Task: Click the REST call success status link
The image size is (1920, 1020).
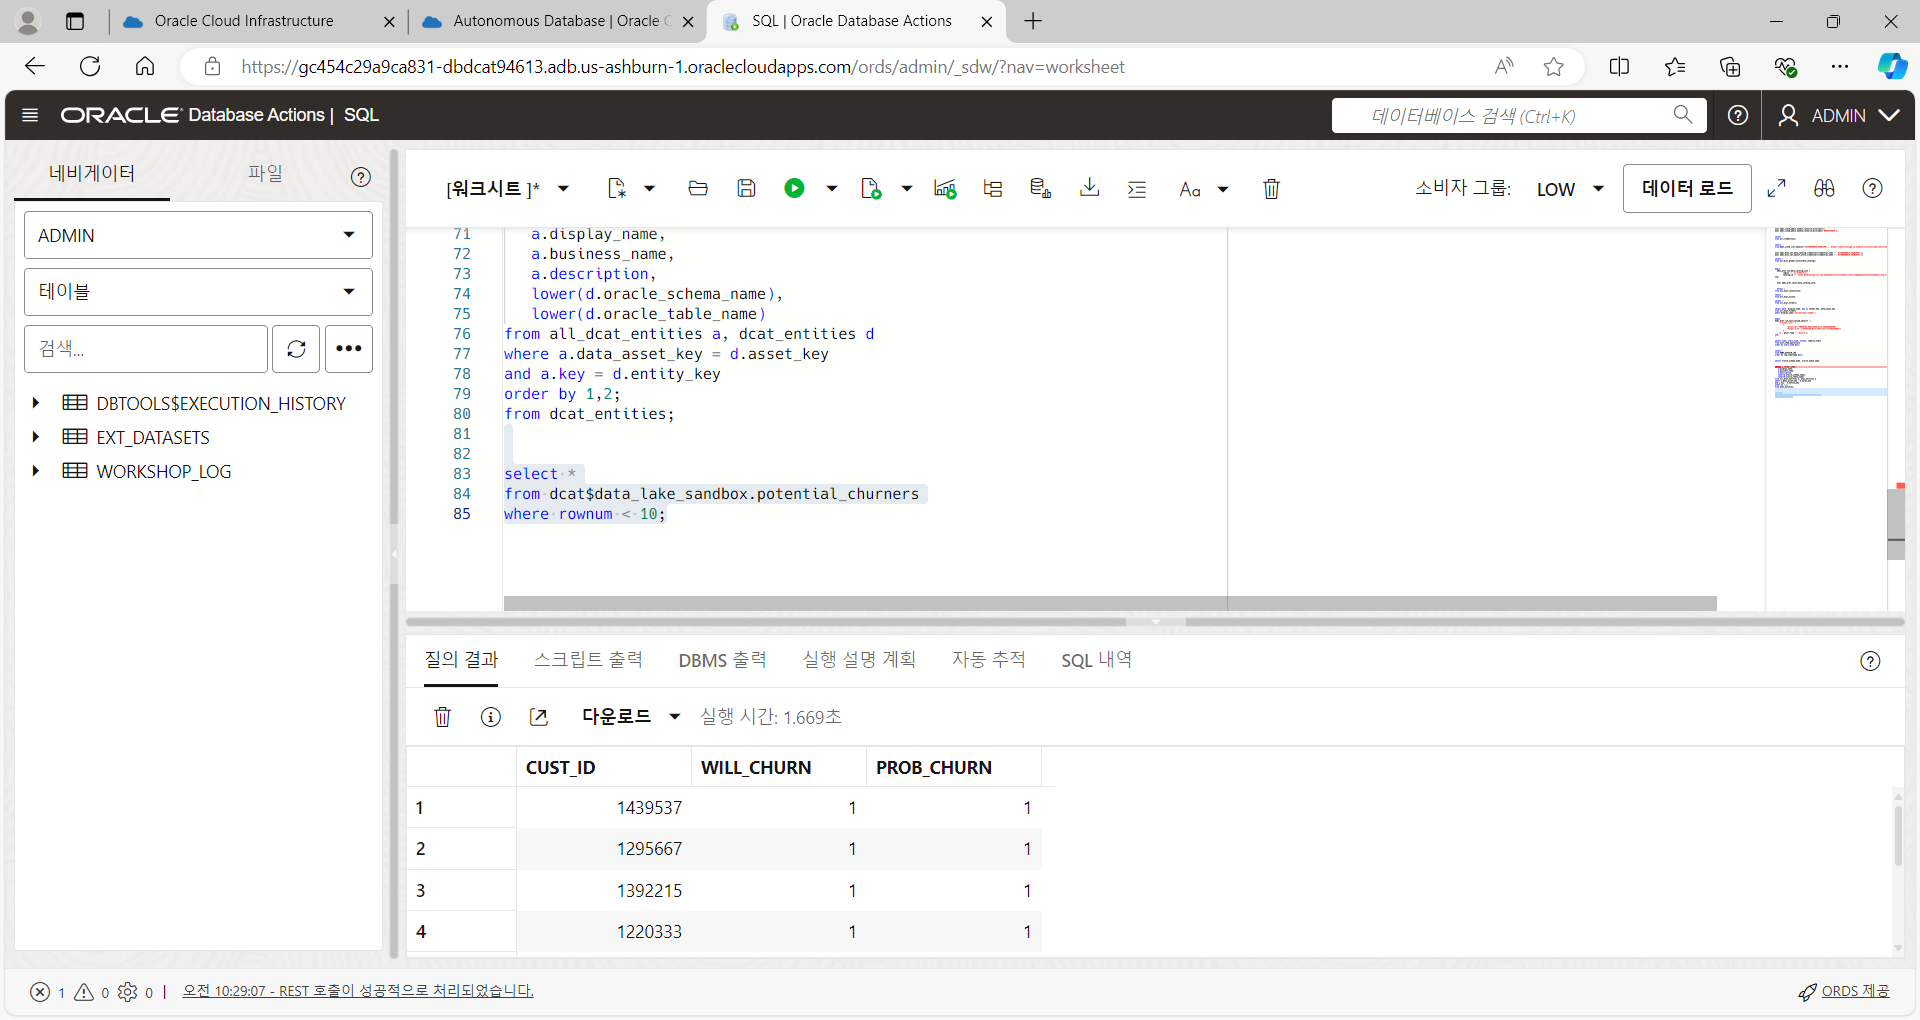Action: pyautogui.click(x=358, y=991)
